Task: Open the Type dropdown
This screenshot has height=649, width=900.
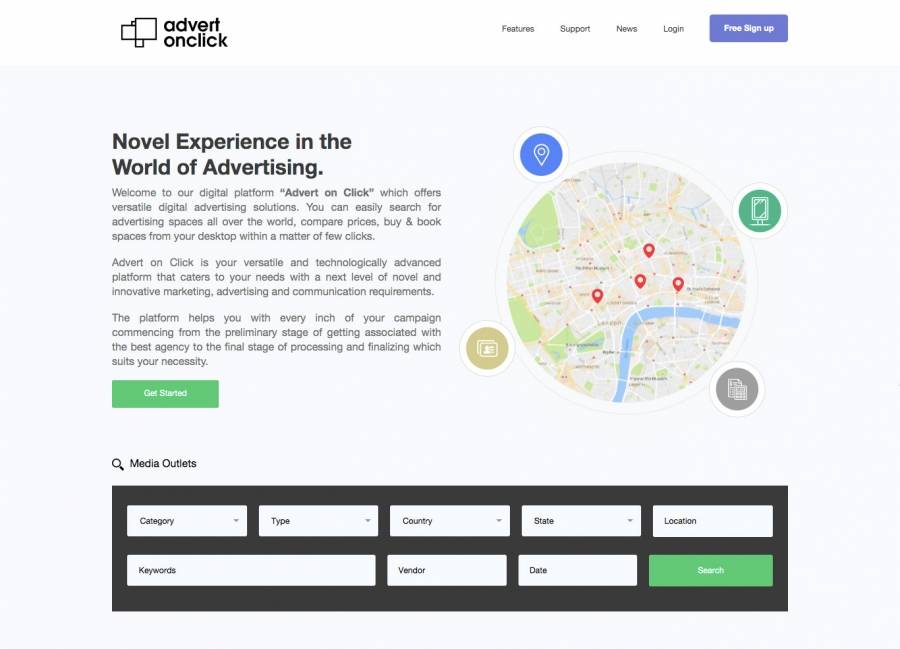Action: click(318, 521)
